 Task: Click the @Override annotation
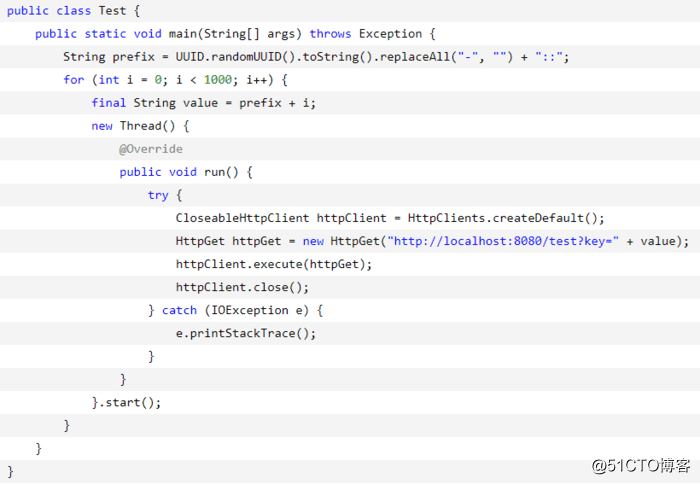[x=151, y=149]
